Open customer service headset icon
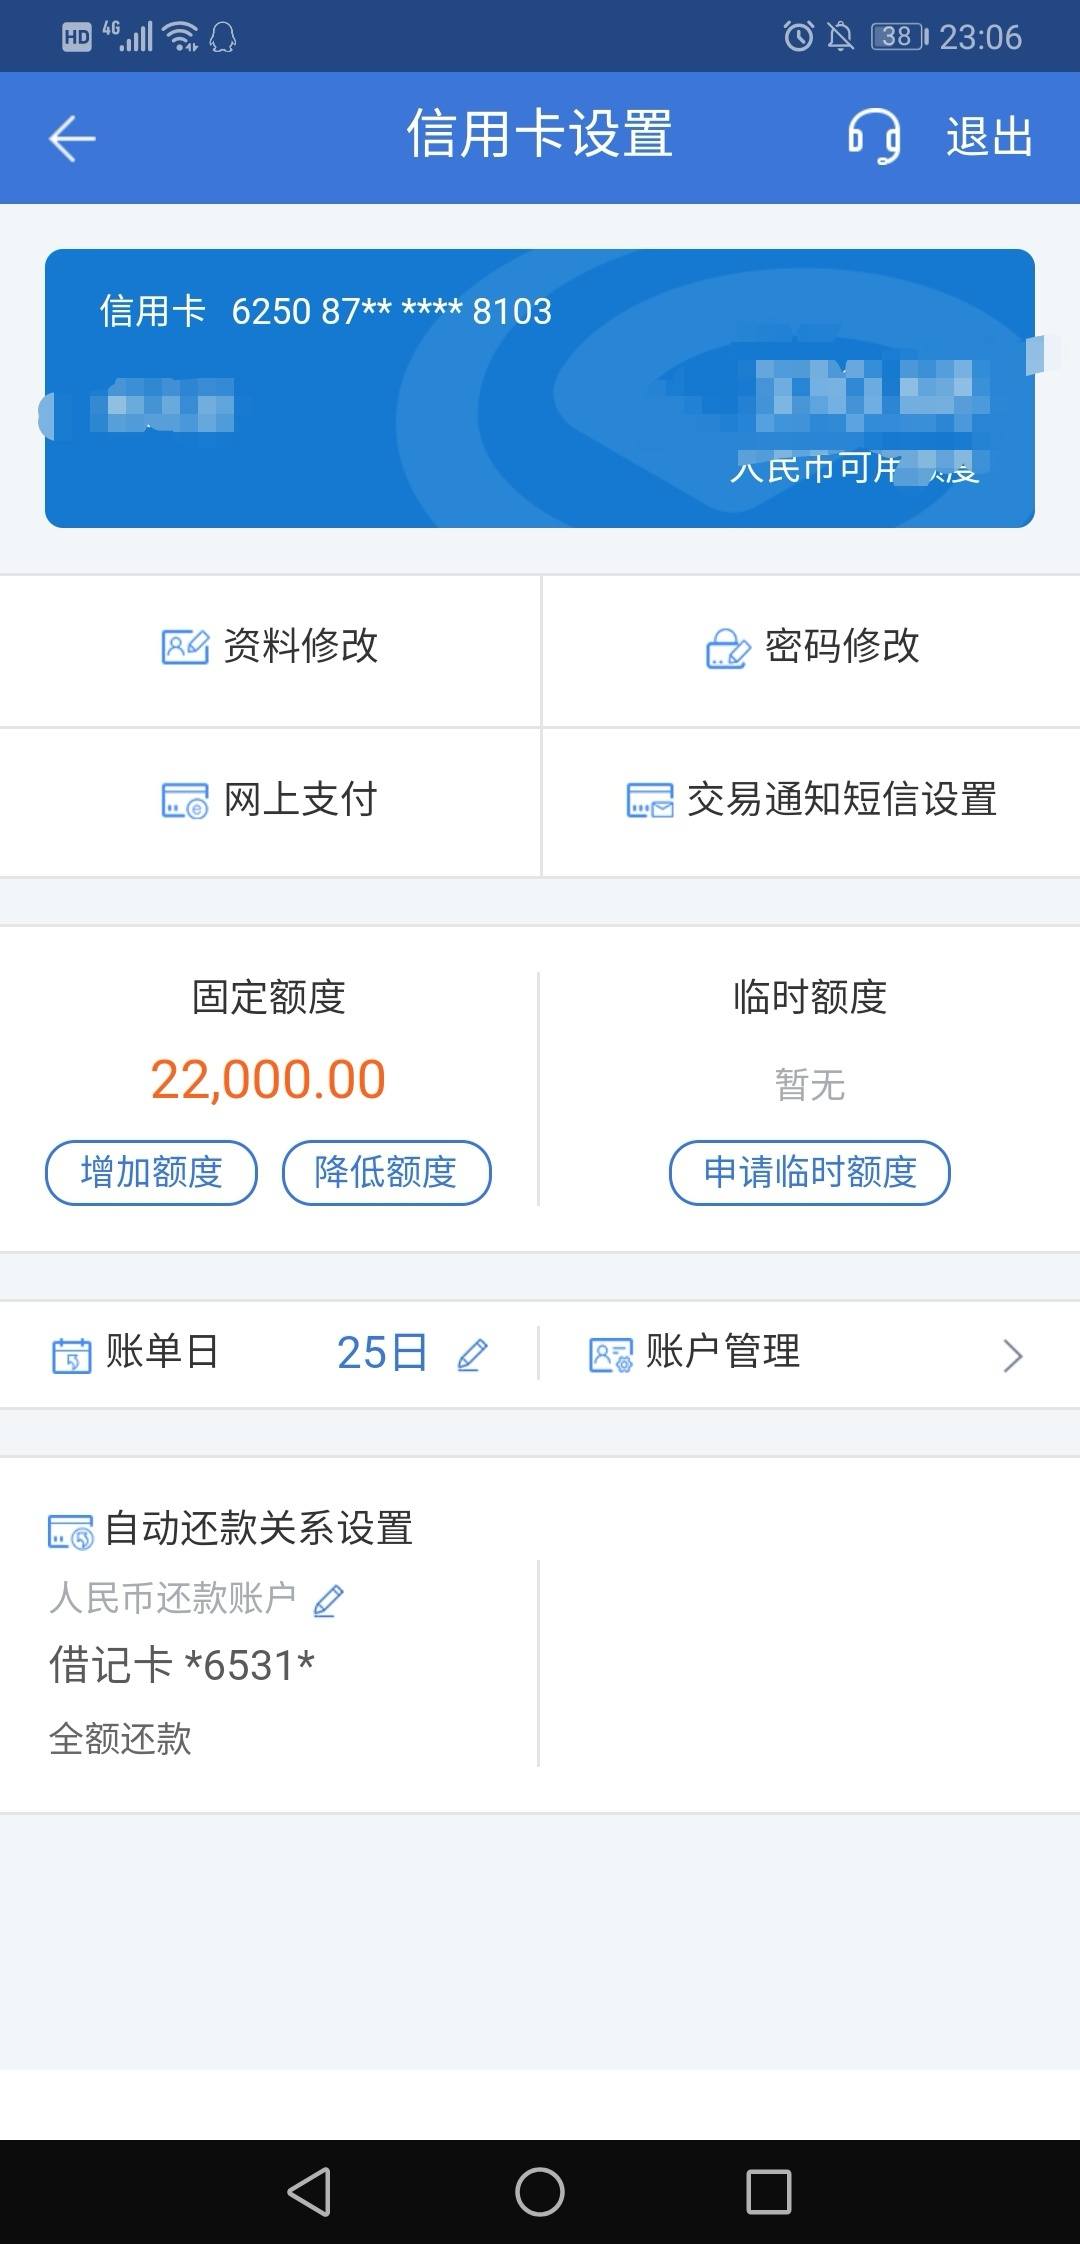1080x2244 pixels. (x=874, y=136)
